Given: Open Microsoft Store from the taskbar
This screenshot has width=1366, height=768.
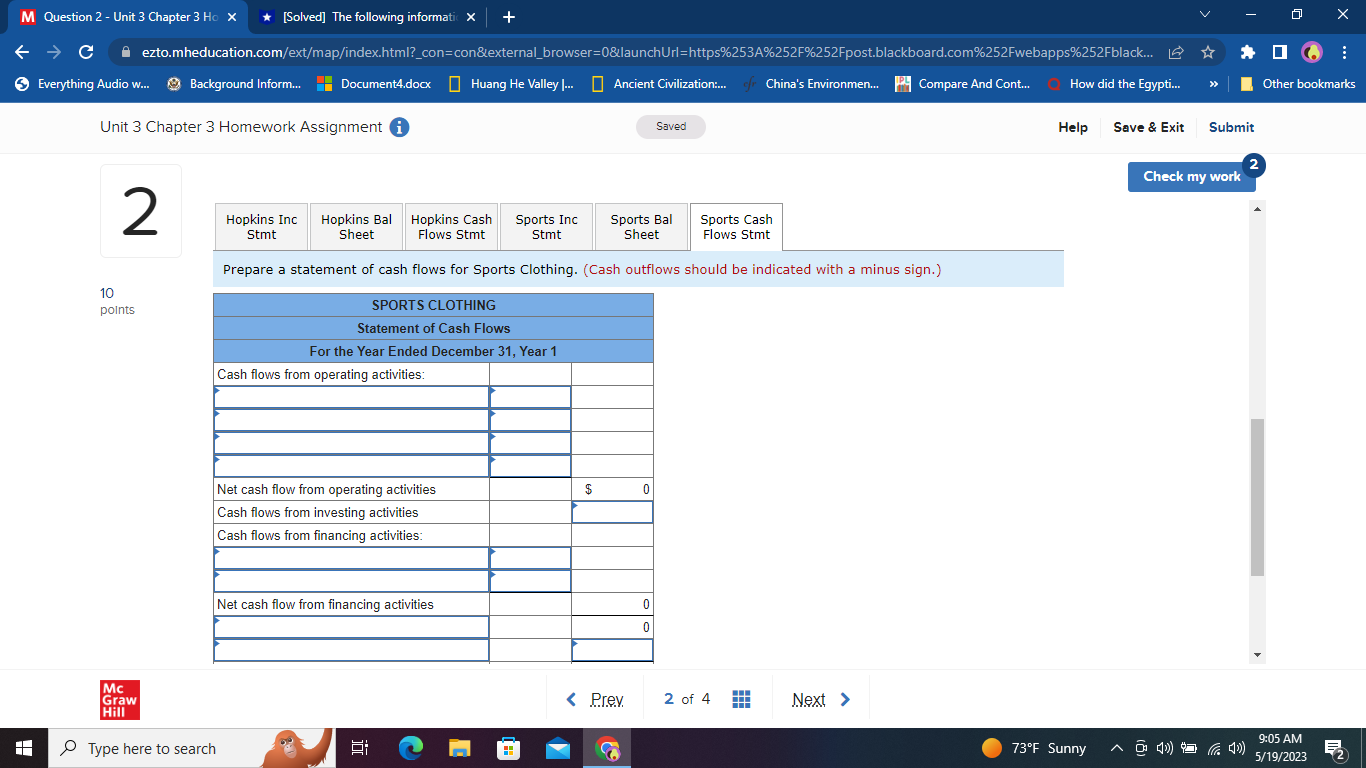Looking at the screenshot, I should [508, 748].
